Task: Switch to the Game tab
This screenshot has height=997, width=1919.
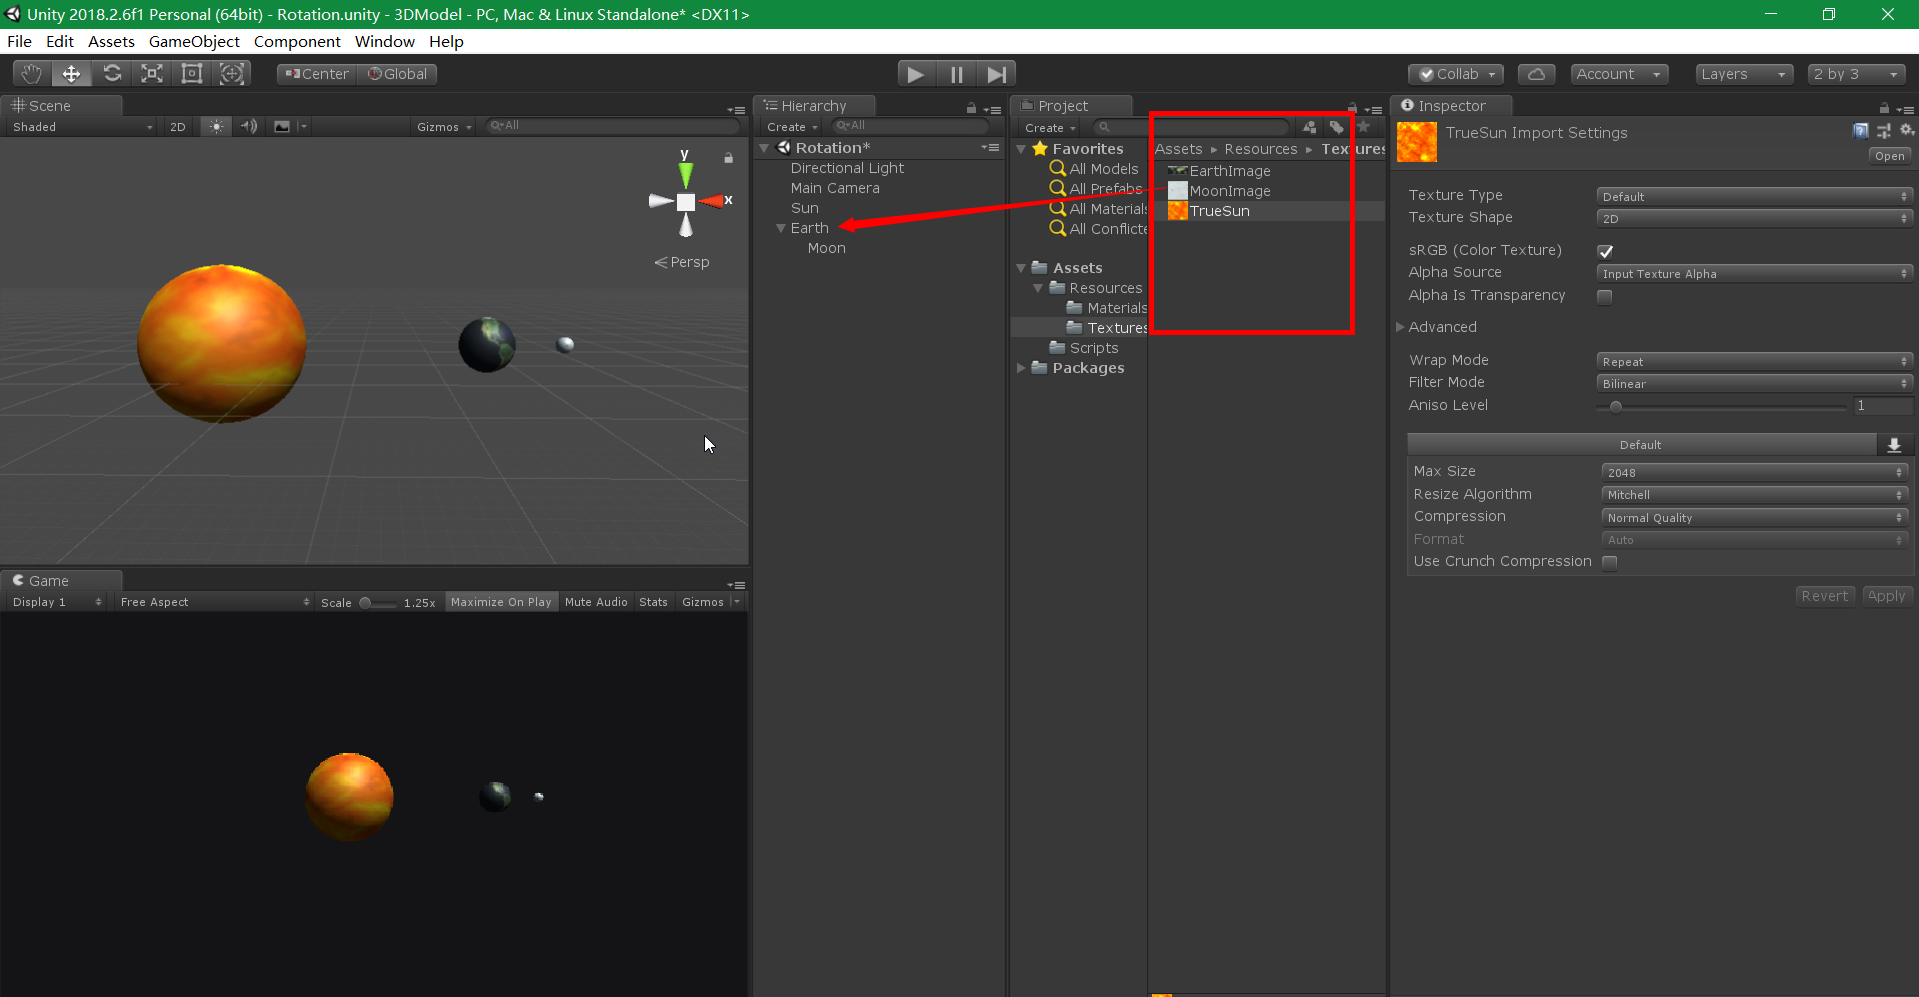Action: [x=48, y=581]
